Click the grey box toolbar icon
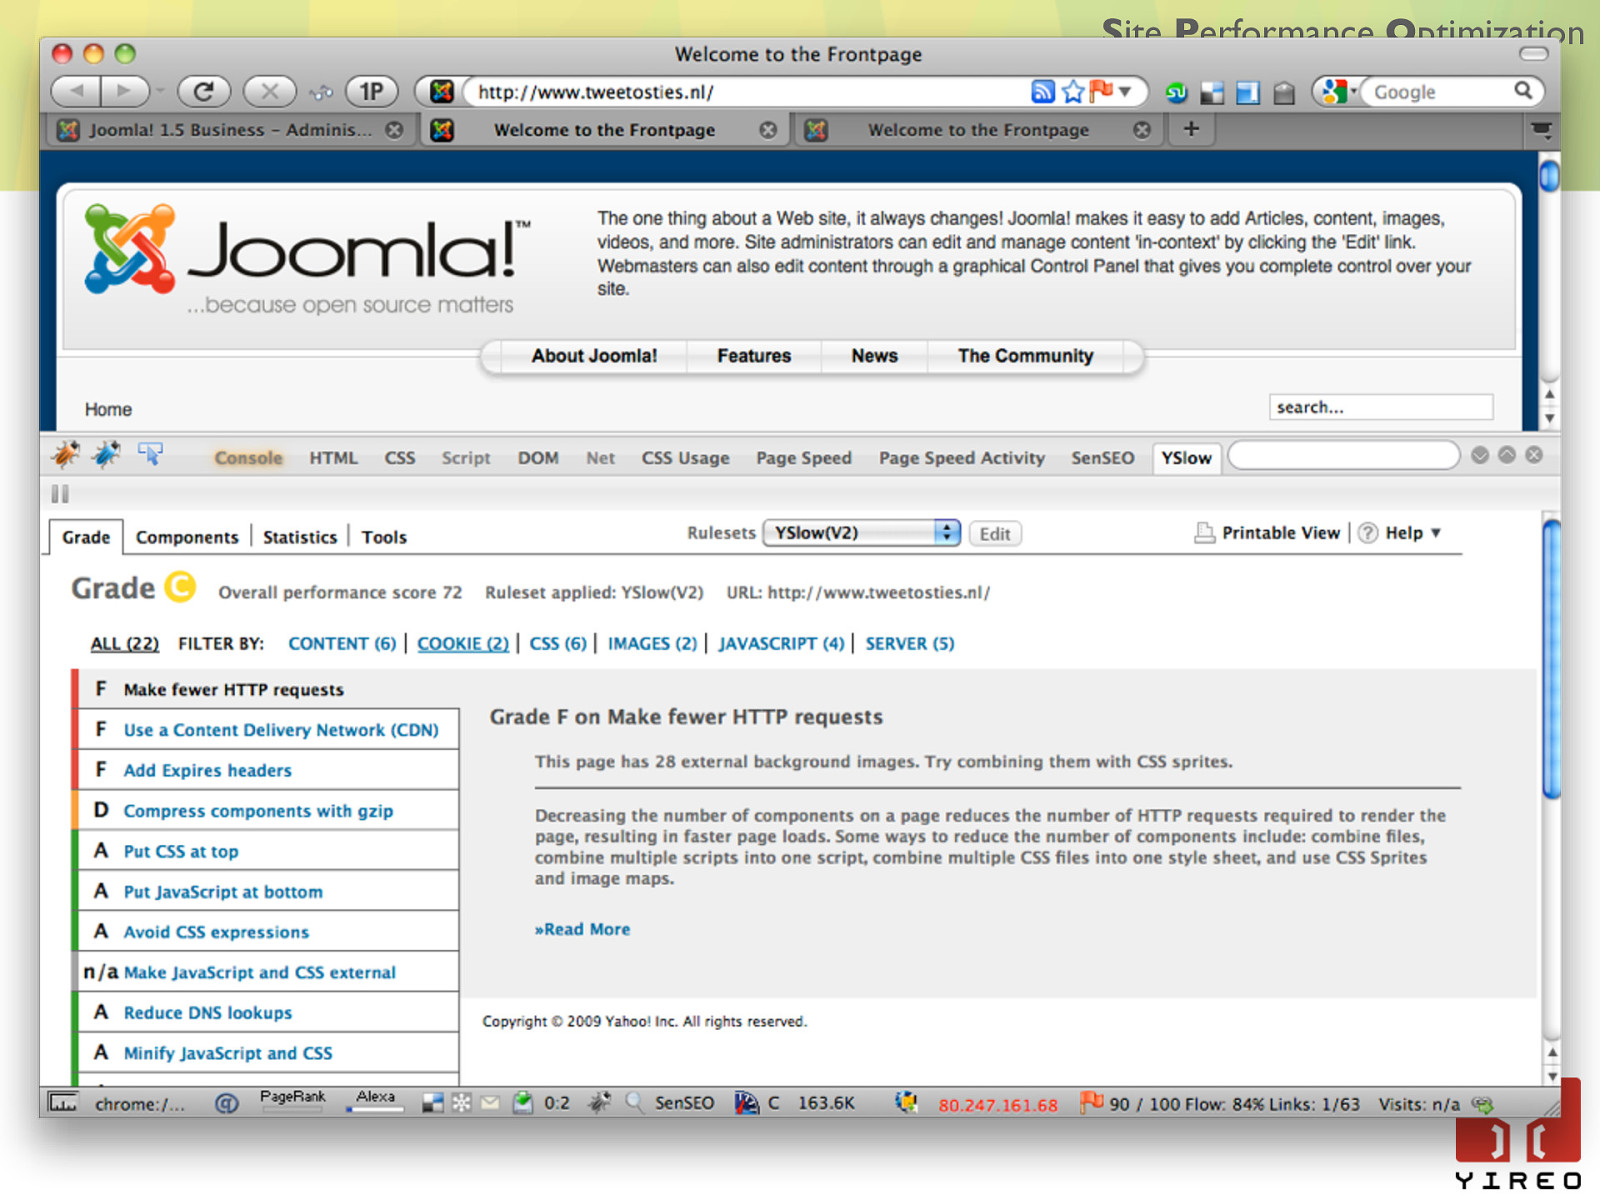 click(1284, 94)
